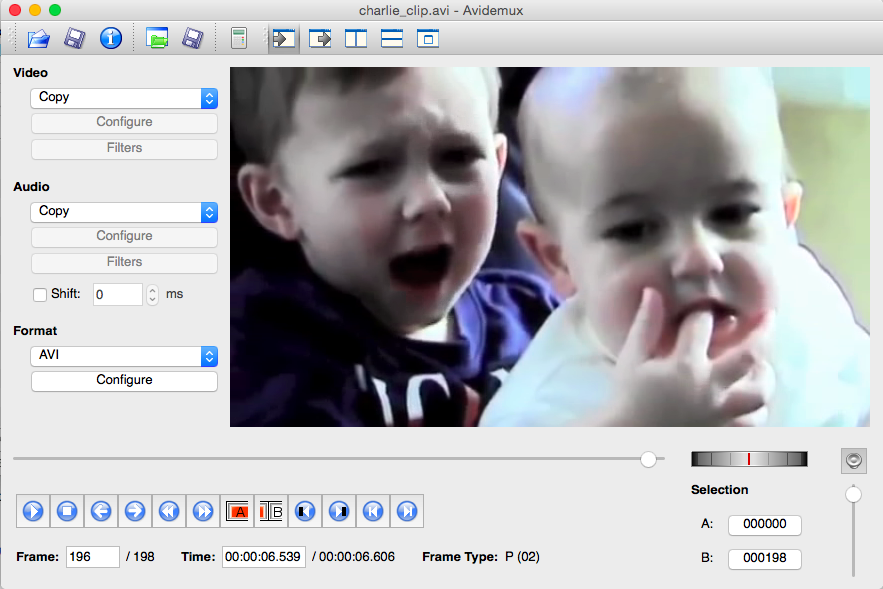Click the Open Video folder icon
883x589 pixels.
(x=38, y=39)
